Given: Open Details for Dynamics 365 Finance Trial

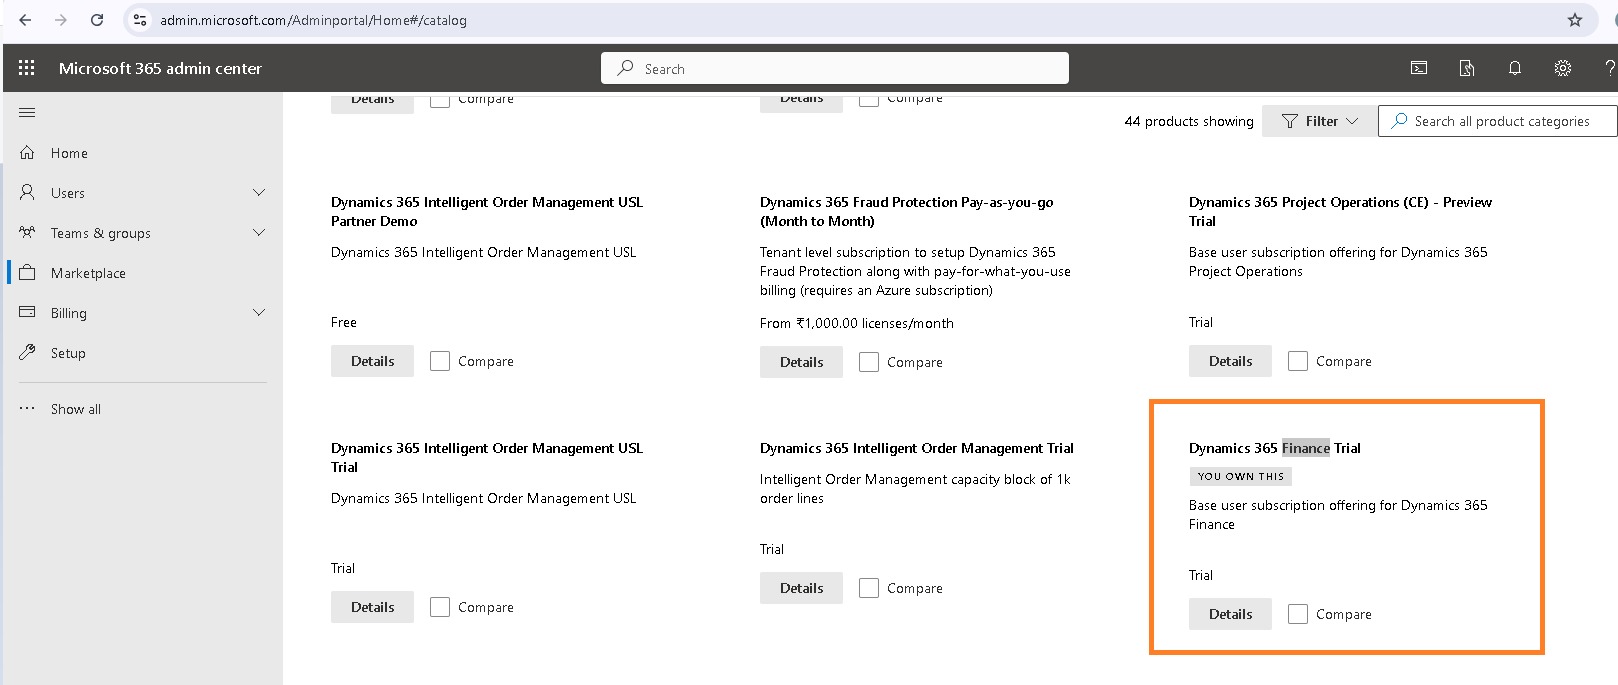Looking at the screenshot, I should point(1230,614).
